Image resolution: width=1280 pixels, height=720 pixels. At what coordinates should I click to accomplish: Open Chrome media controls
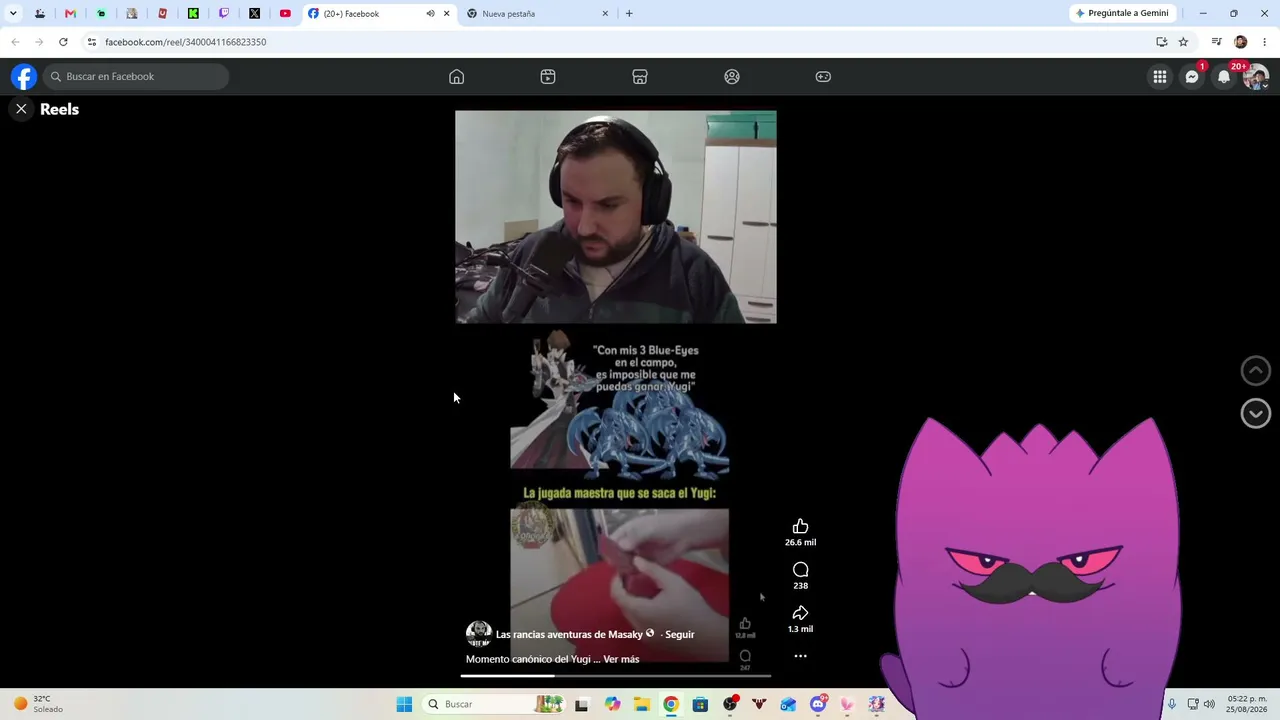tap(1216, 42)
